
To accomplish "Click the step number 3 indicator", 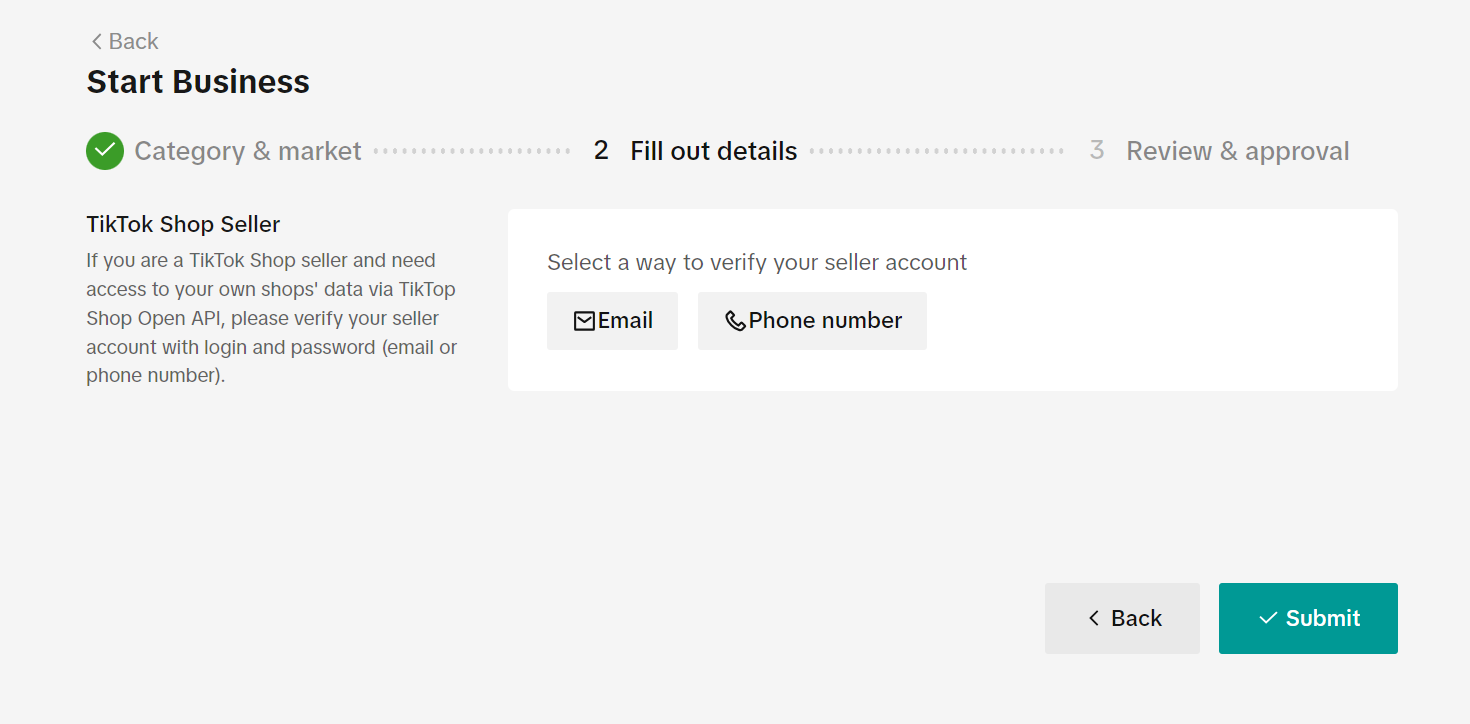I will [1097, 151].
